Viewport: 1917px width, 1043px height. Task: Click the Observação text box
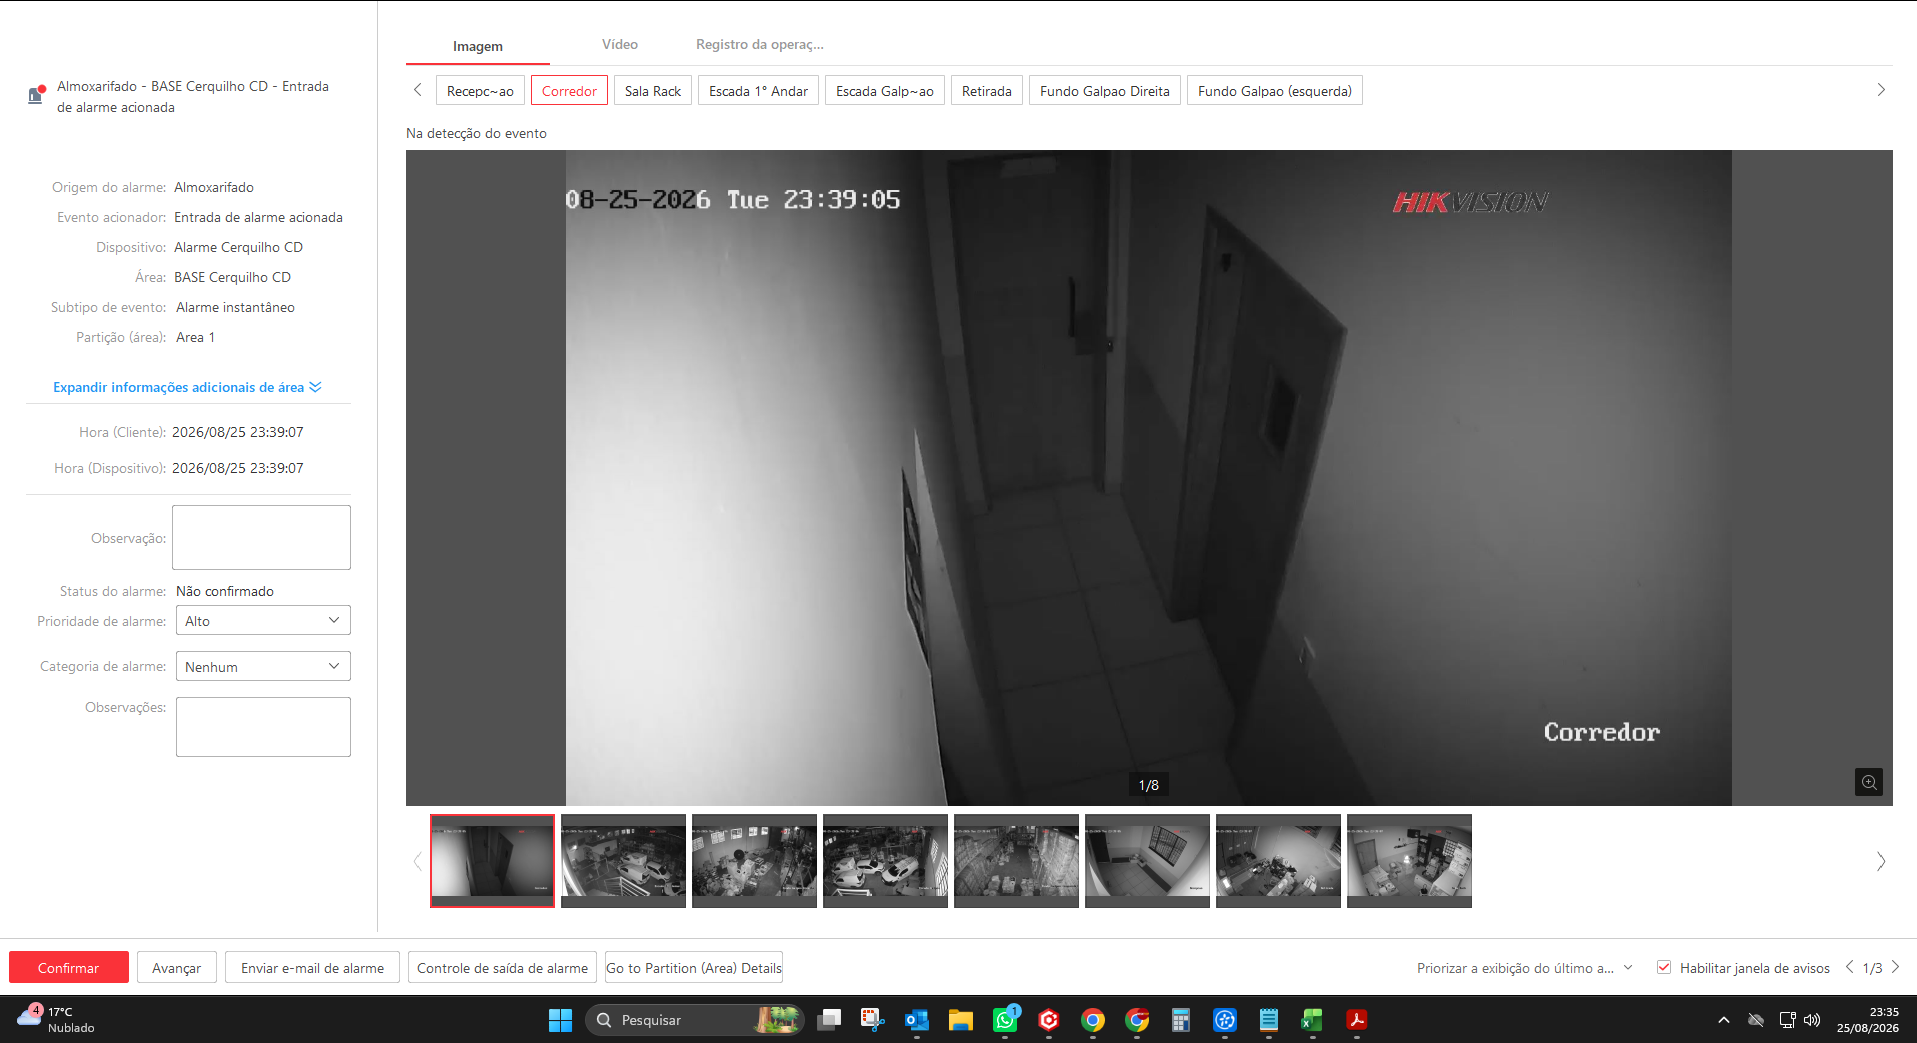[x=261, y=537]
